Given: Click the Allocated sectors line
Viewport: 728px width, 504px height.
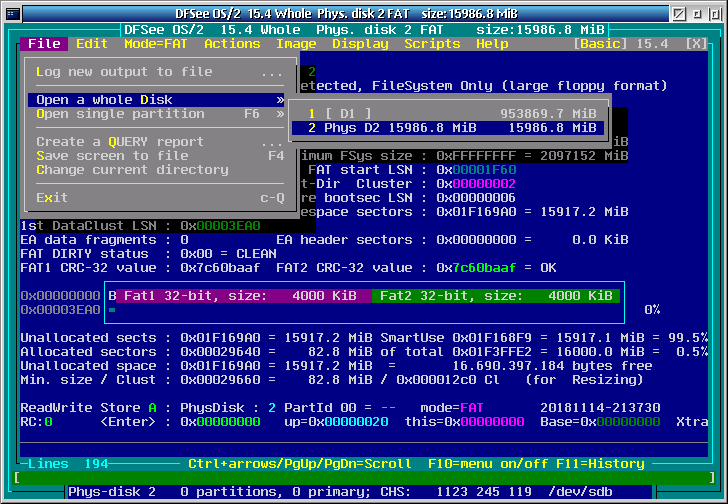Looking at the screenshot, I should click(364, 352).
